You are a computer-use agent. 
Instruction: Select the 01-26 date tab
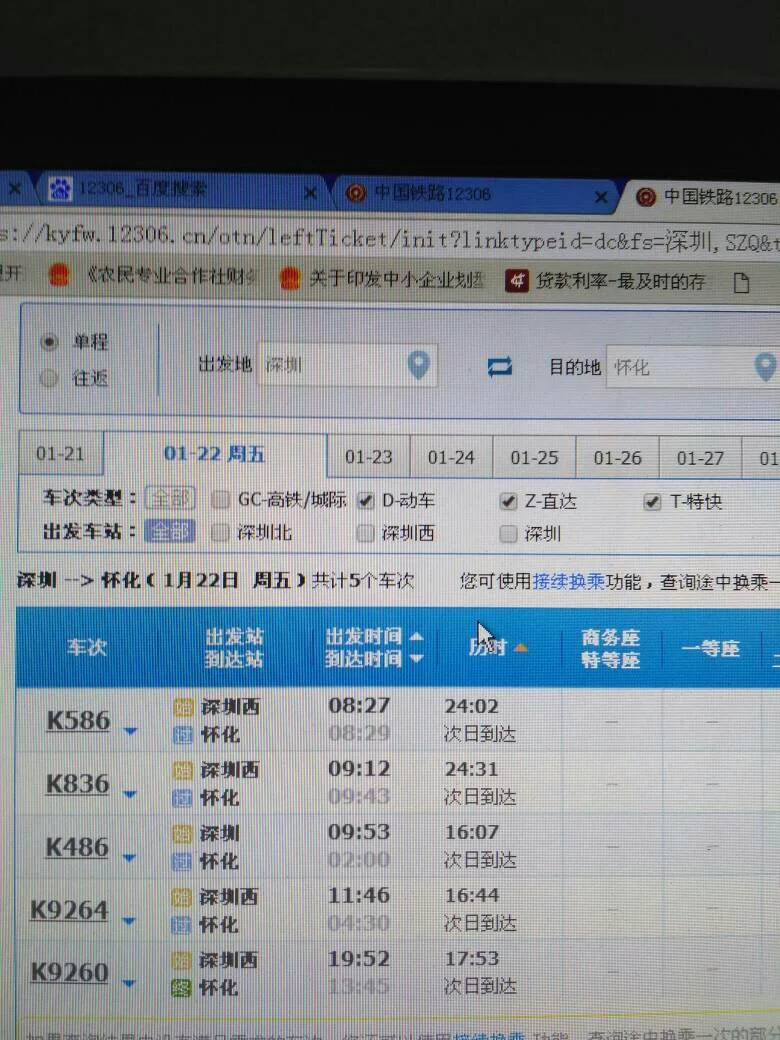point(618,458)
